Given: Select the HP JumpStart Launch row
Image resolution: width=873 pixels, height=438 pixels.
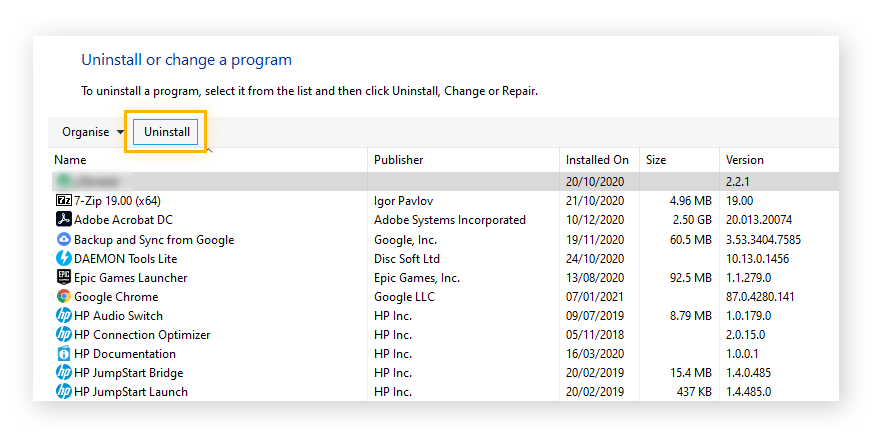Looking at the screenshot, I should (130, 392).
